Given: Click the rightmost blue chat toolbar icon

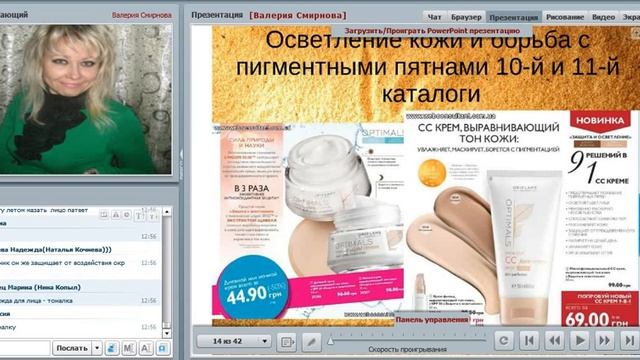Looking at the screenshot, I should point(162,348).
